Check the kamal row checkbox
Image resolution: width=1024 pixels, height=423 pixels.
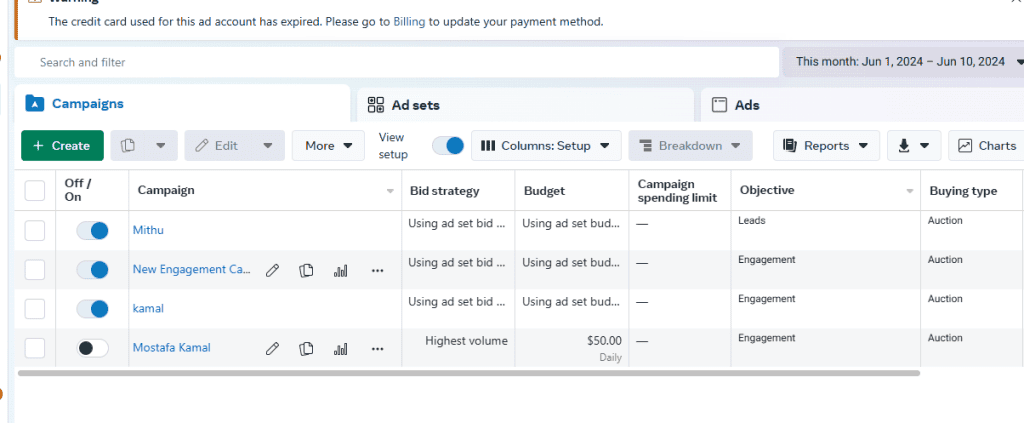35,309
